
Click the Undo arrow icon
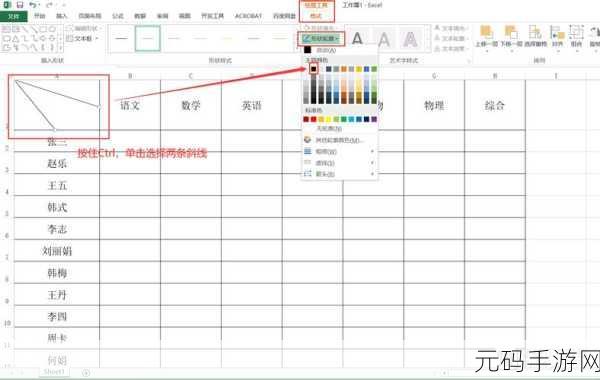click(x=33, y=5)
